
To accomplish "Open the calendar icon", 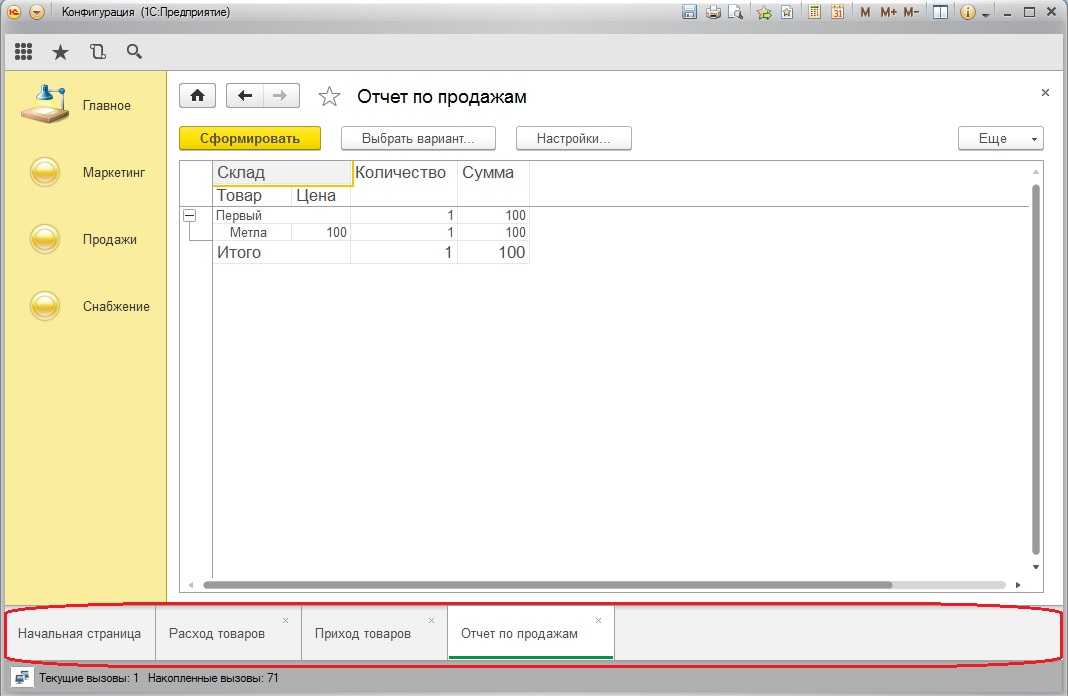I will [838, 13].
